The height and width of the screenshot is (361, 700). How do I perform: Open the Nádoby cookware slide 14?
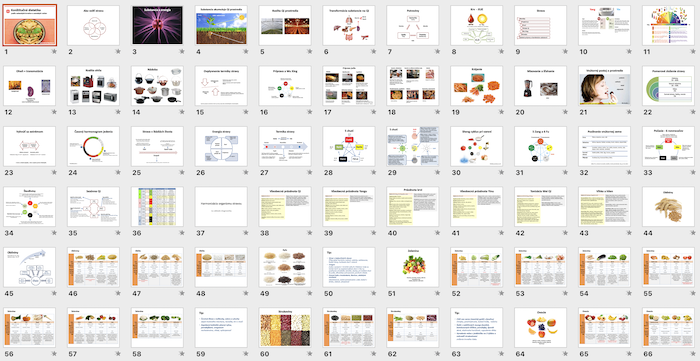pyautogui.click(x=157, y=86)
